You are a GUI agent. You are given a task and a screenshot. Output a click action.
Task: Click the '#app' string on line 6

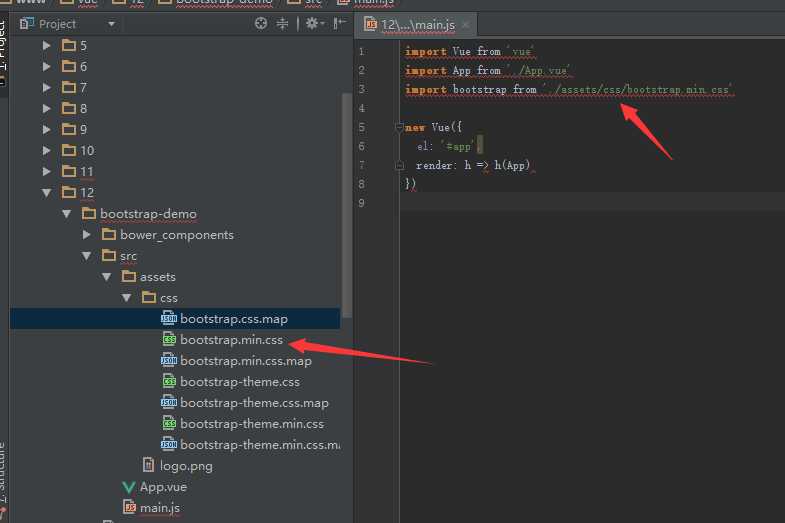pyautogui.click(x=458, y=147)
